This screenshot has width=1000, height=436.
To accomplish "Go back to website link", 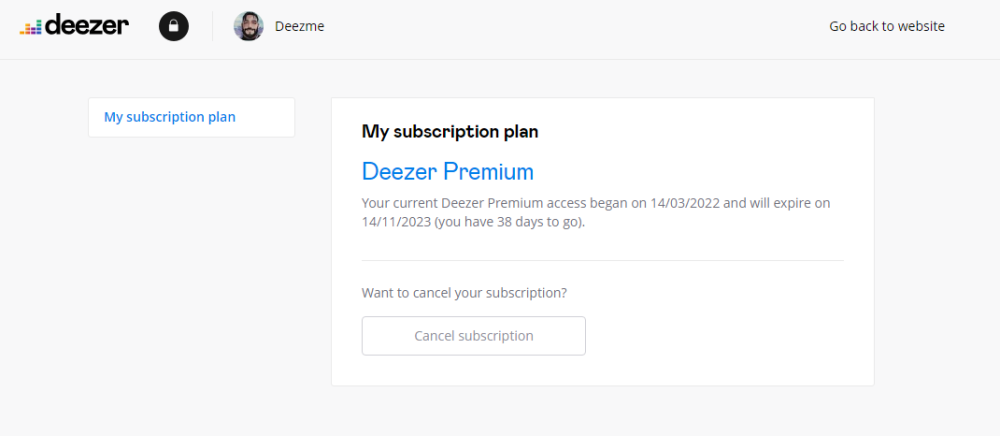I will [886, 27].
